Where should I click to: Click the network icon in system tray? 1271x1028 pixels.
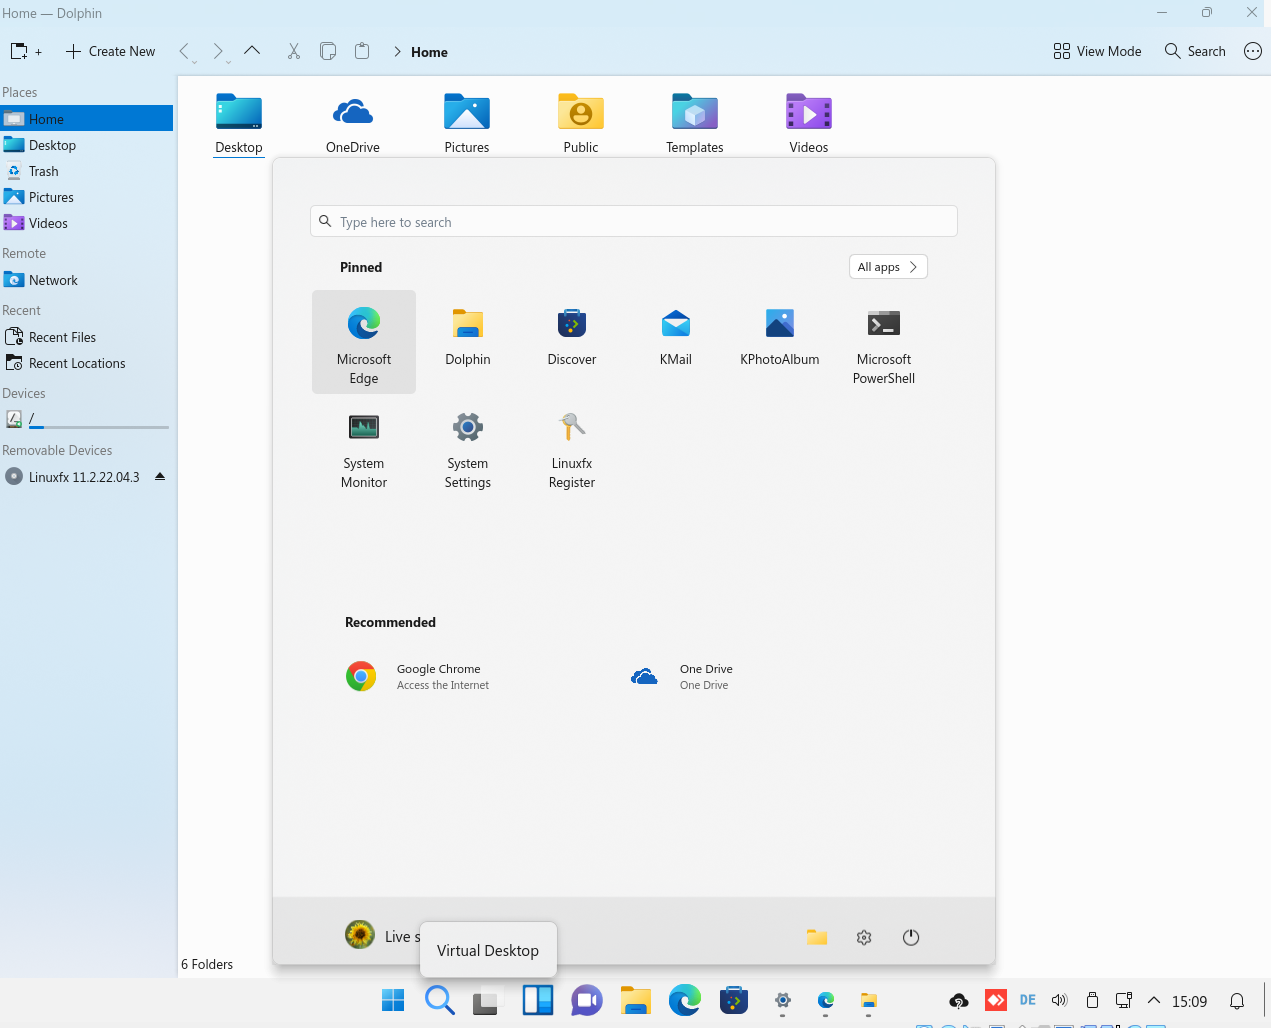click(1124, 1000)
